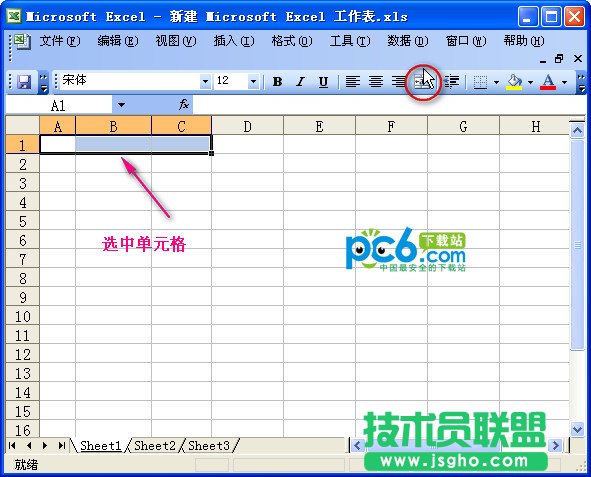The image size is (591, 477).
Task: Click the fx insert function icon
Action: (184, 104)
